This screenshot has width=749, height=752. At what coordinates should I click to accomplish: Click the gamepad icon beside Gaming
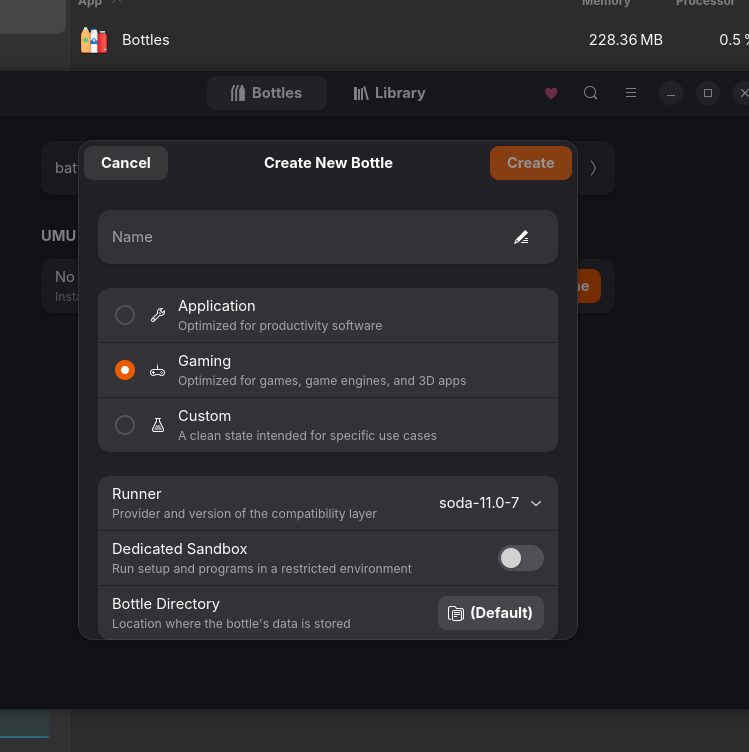(158, 370)
